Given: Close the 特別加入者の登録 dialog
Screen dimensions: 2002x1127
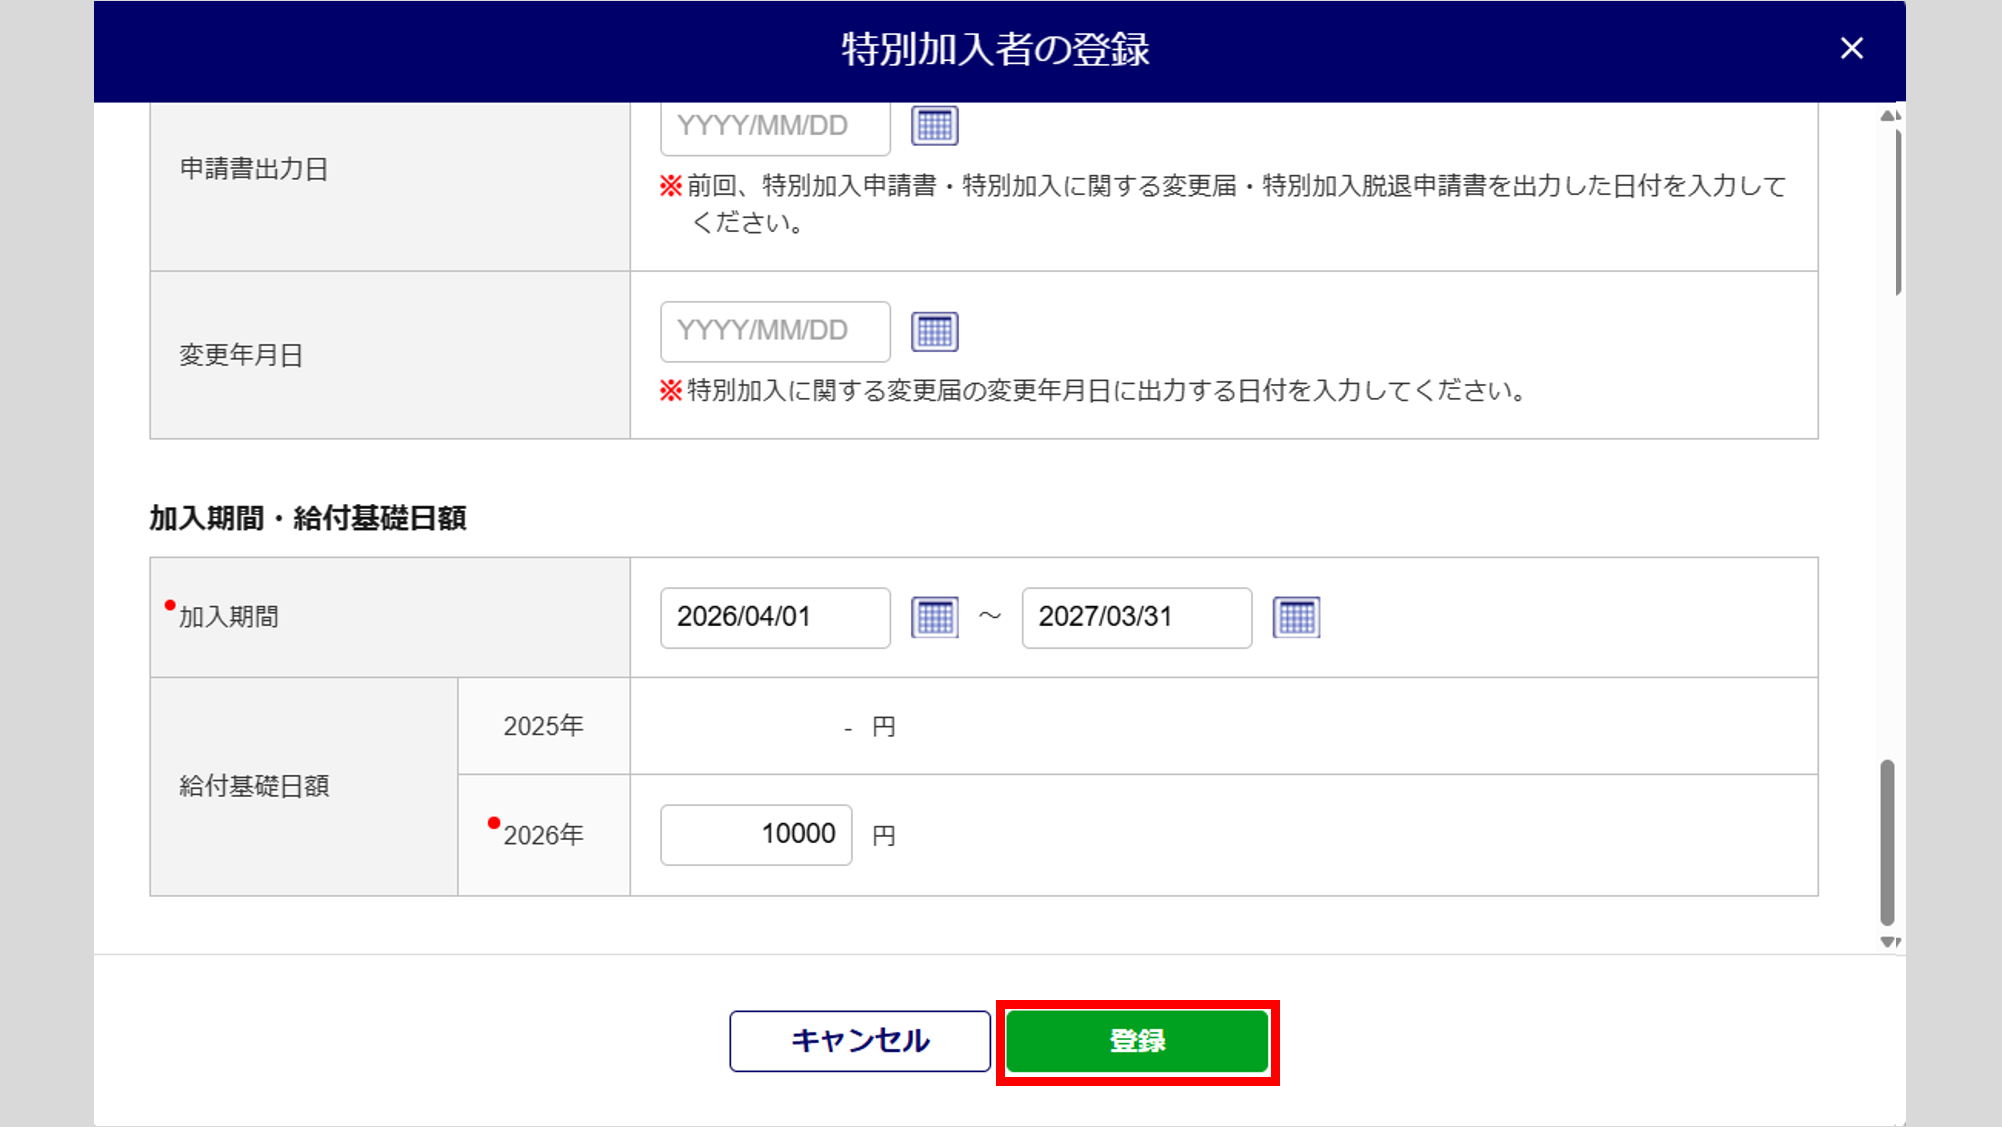Looking at the screenshot, I should [x=1851, y=48].
